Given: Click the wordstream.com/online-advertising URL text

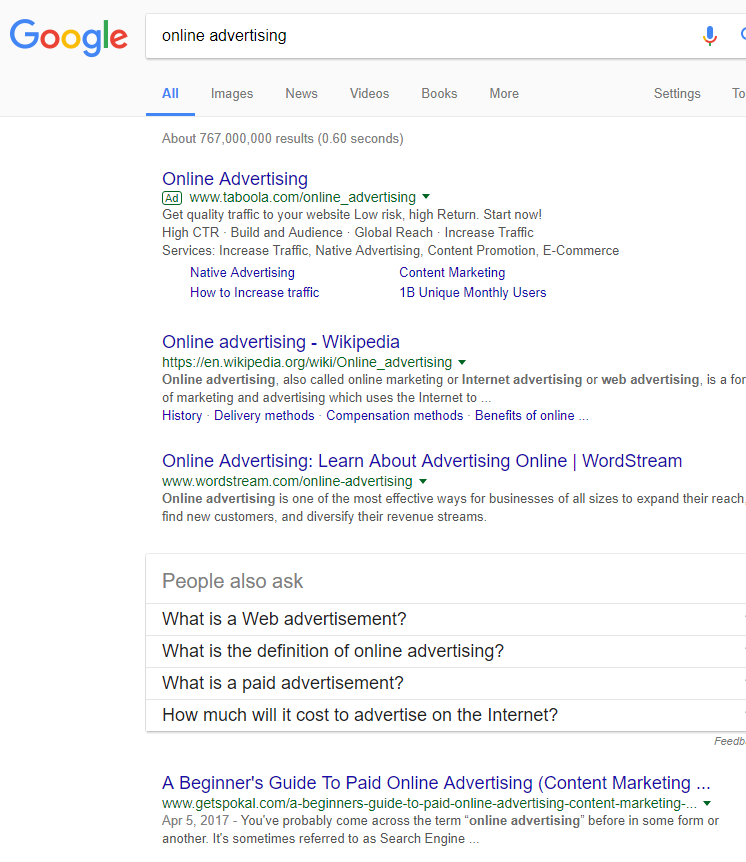Looking at the screenshot, I should (287, 482).
